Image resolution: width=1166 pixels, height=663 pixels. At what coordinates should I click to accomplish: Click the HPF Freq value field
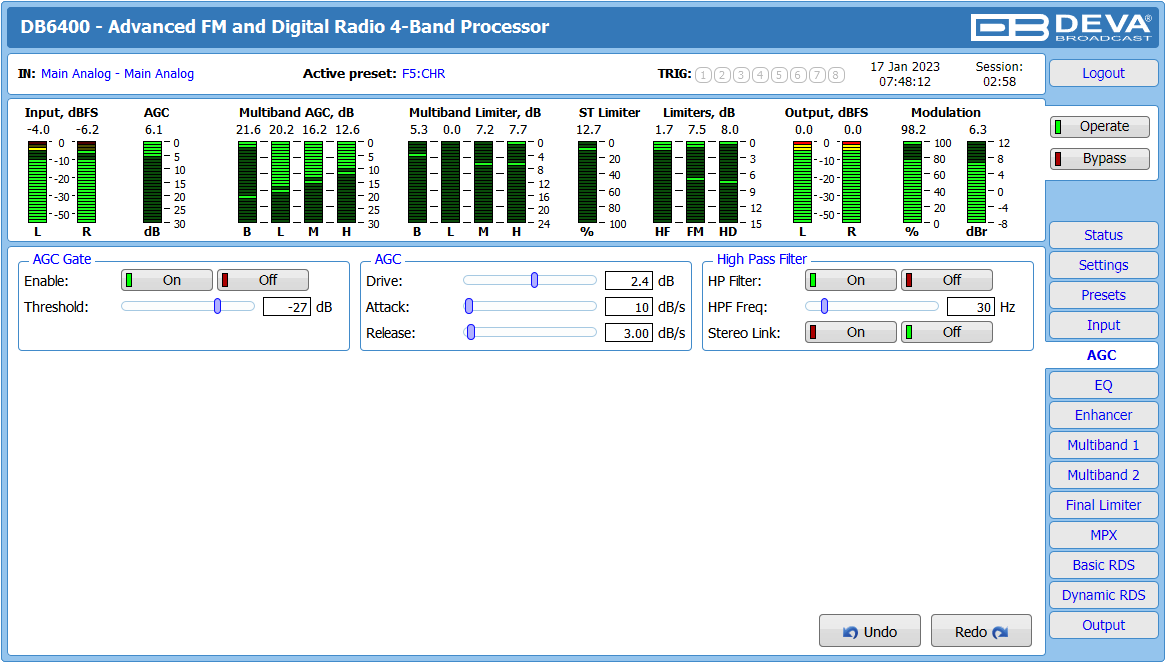(x=971, y=307)
